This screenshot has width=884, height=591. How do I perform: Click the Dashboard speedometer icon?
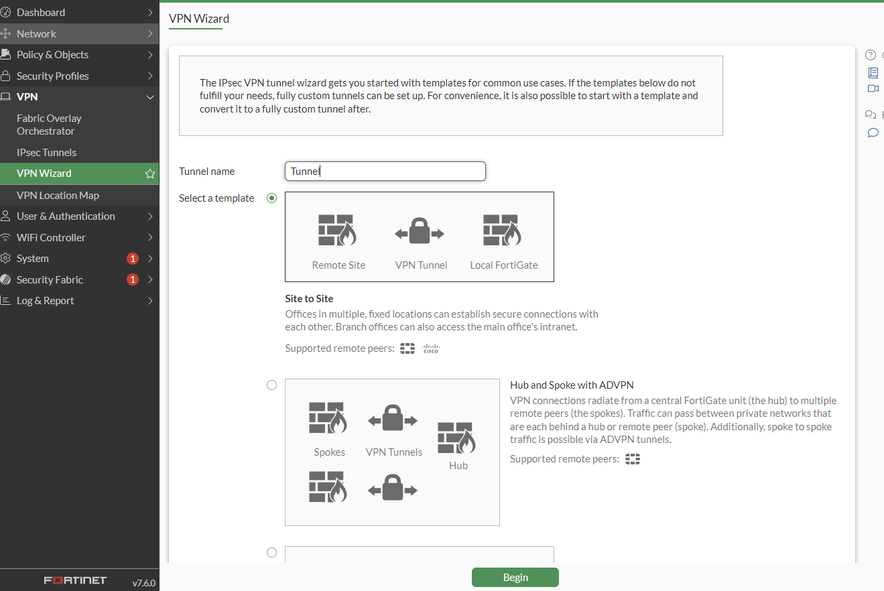click(x=6, y=12)
